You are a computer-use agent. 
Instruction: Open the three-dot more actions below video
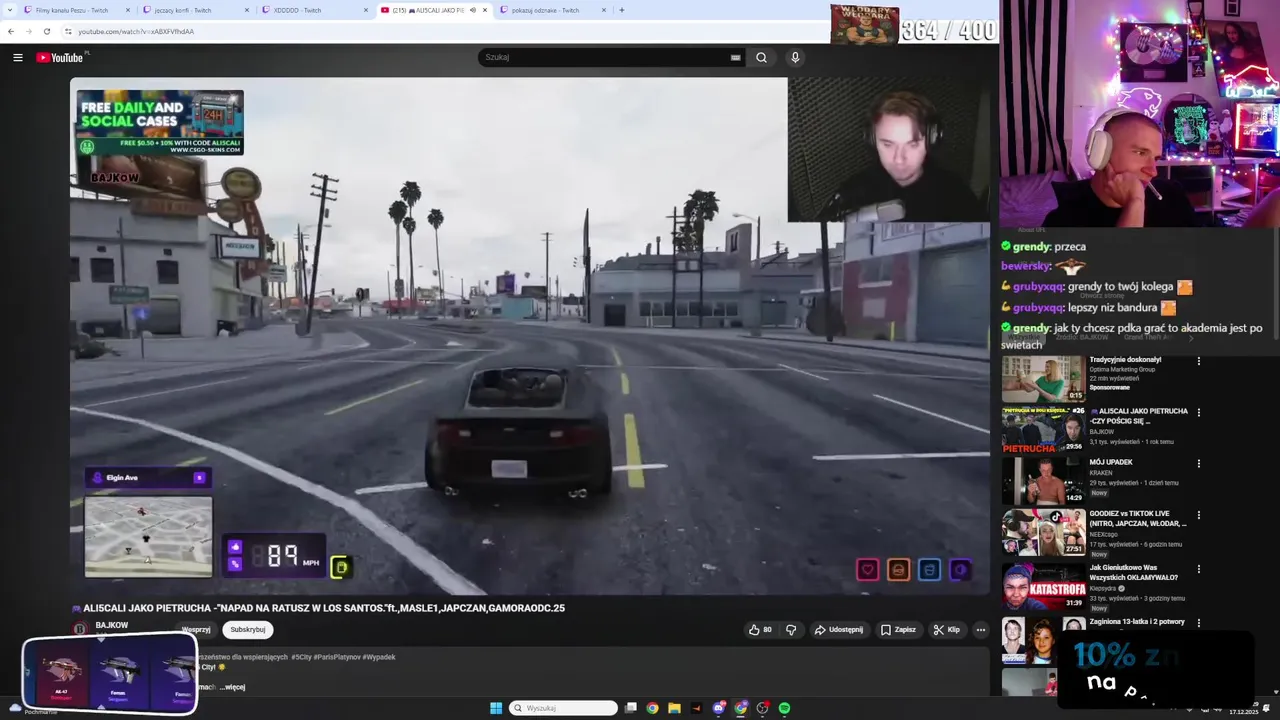pyautogui.click(x=981, y=630)
